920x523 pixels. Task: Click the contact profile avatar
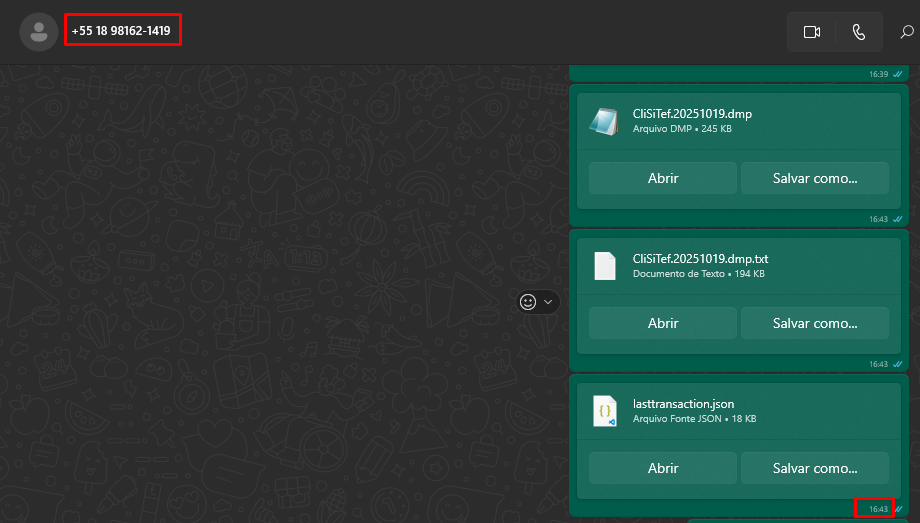pyautogui.click(x=39, y=32)
